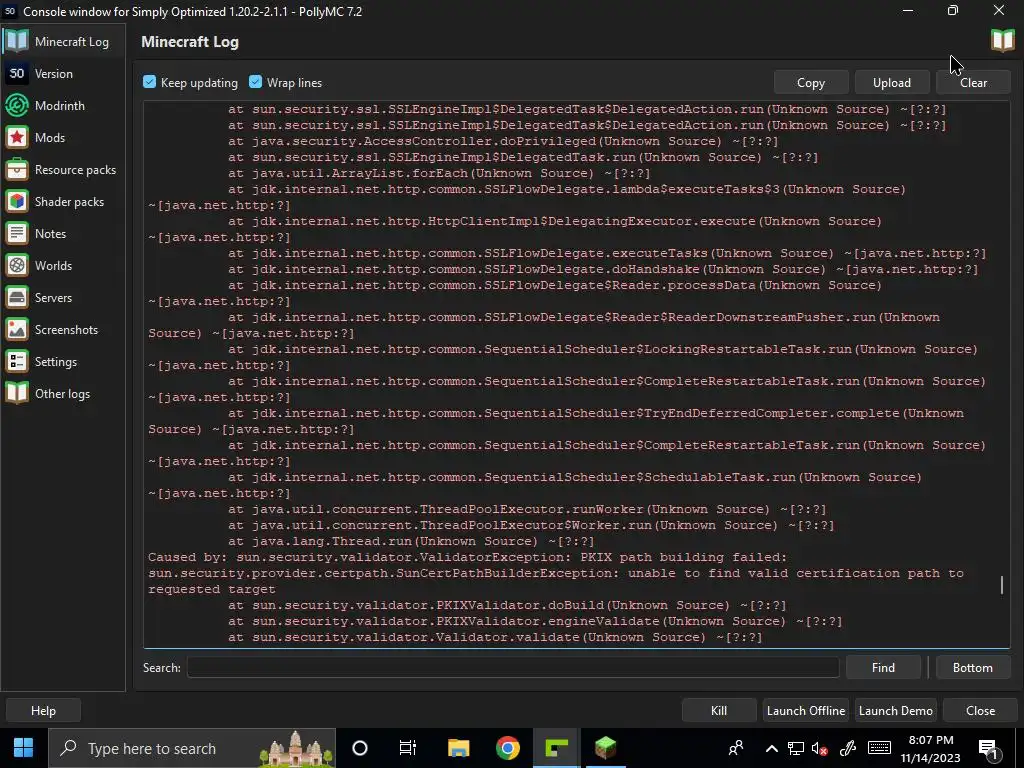Focus the log Search input field
The image size is (1024, 768).
pyautogui.click(x=513, y=667)
